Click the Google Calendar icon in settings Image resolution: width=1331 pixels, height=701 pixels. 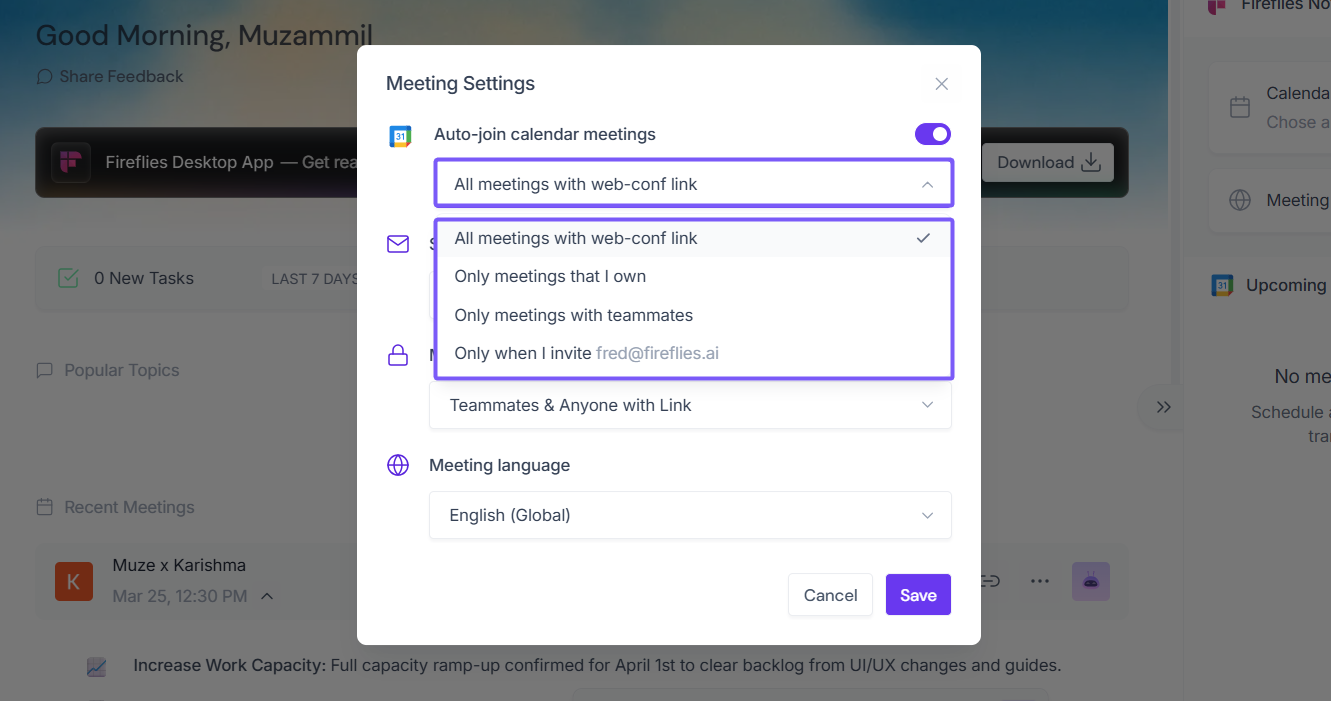tap(400, 137)
